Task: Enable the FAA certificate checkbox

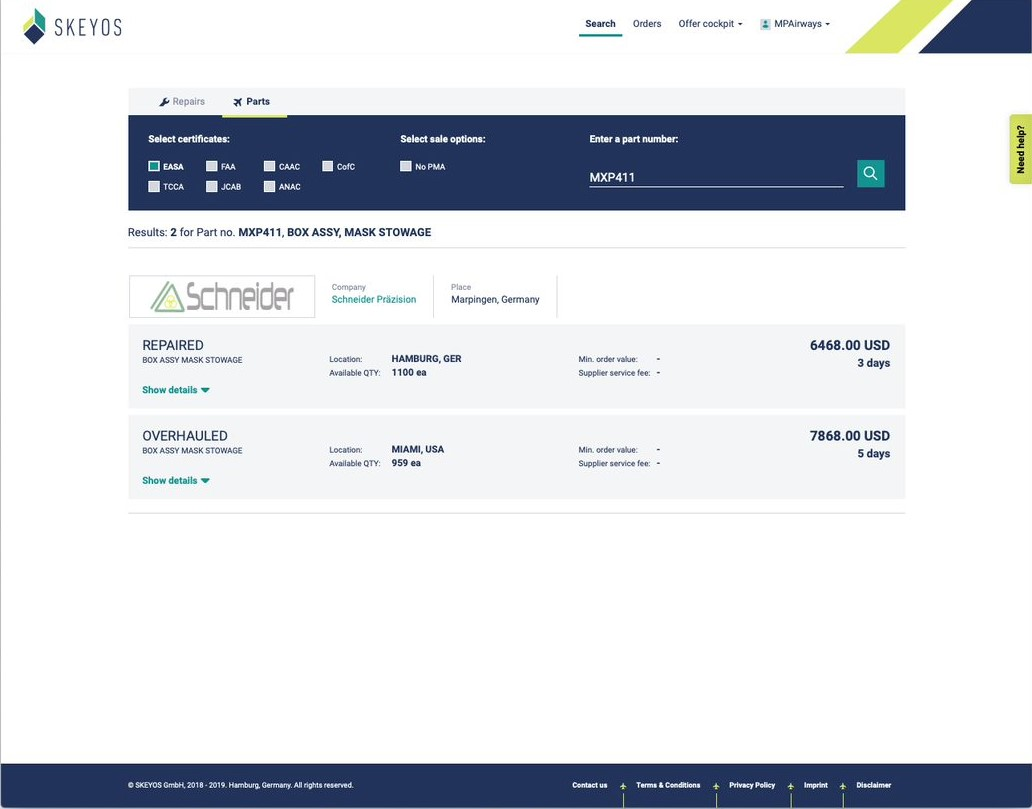Action: (x=212, y=167)
